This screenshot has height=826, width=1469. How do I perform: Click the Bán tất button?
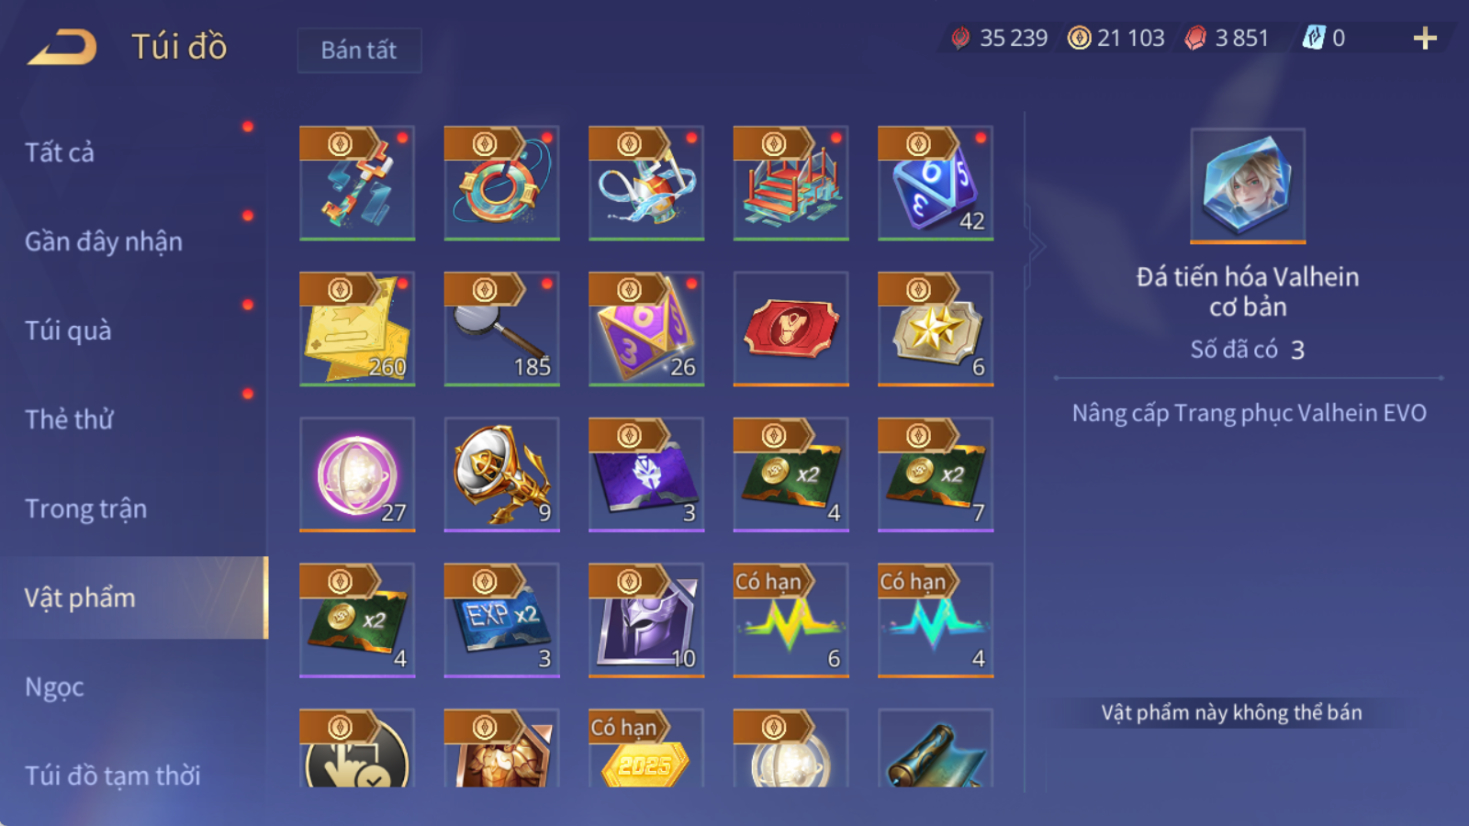click(359, 50)
